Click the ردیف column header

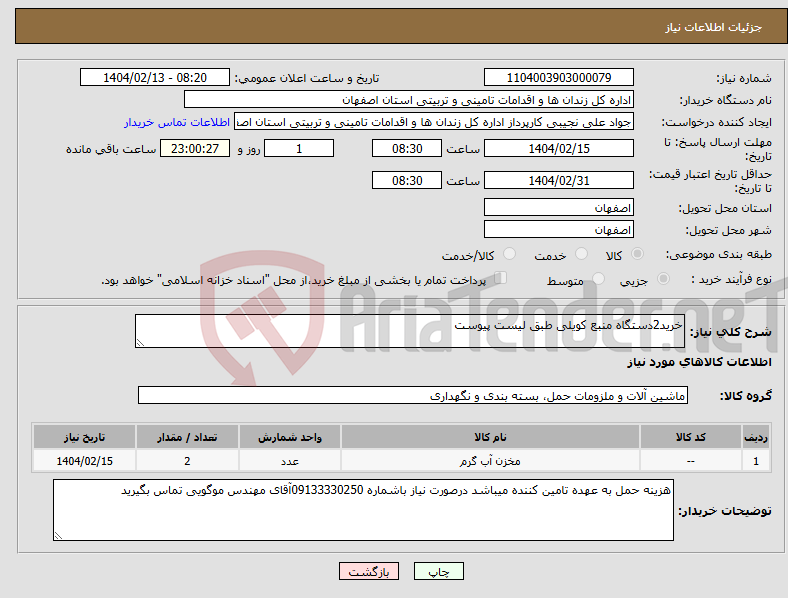click(x=756, y=437)
